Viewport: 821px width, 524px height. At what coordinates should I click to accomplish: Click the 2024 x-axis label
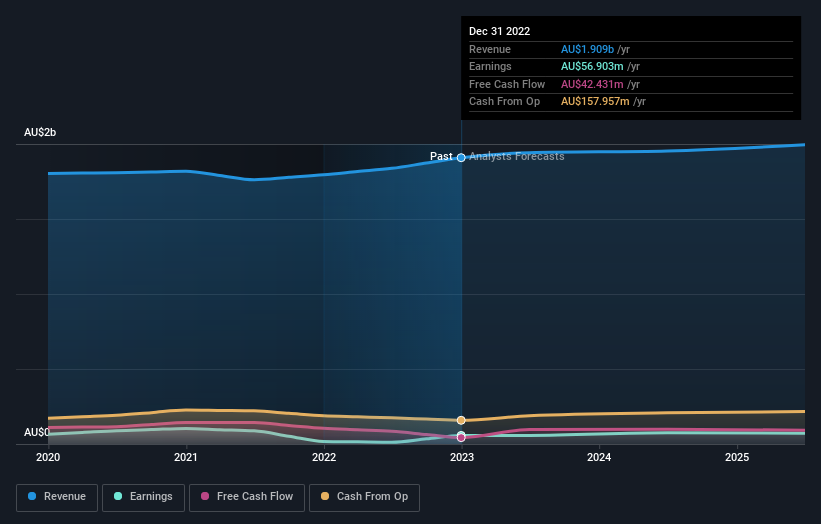599,457
